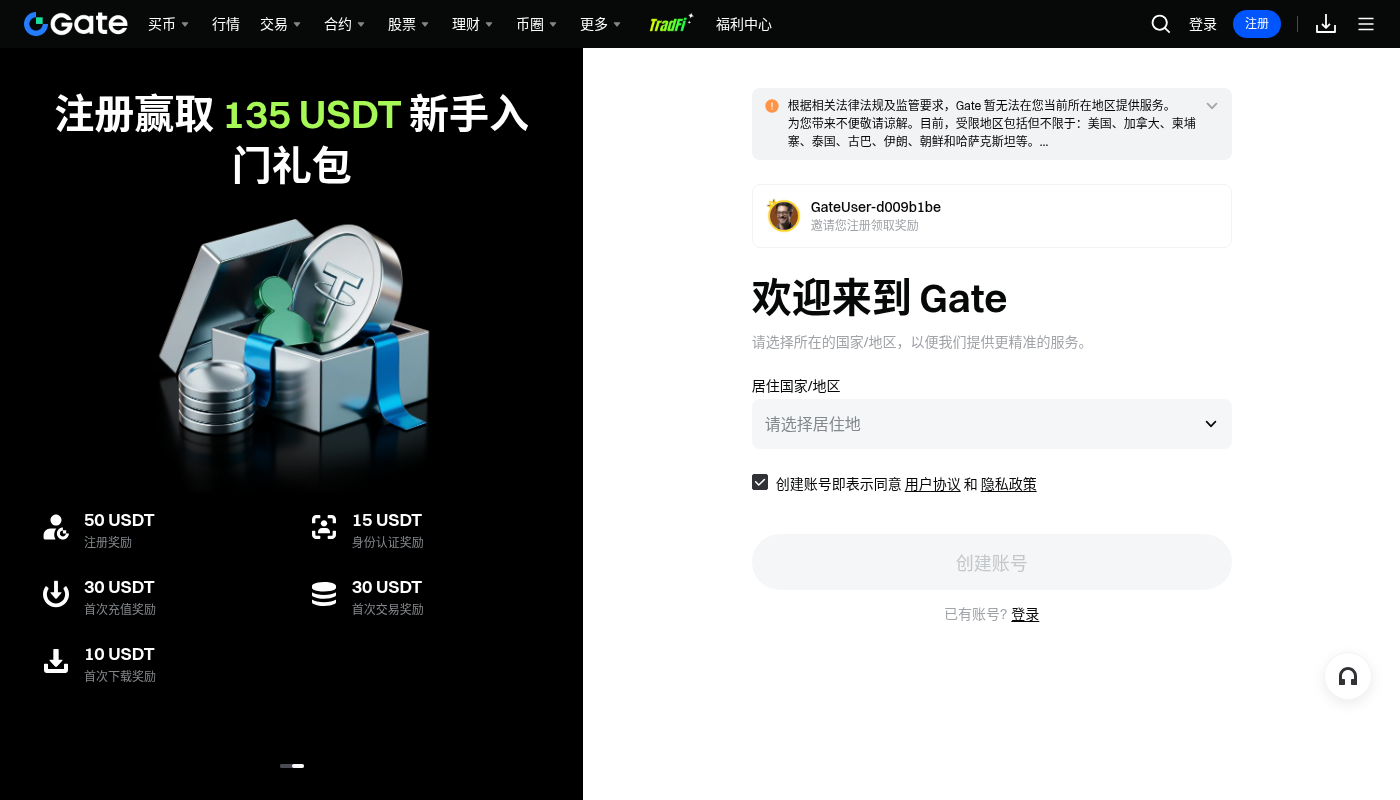Expand the 理财 navigation dropdown
The height and width of the screenshot is (800, 1400).
point(472,24)
